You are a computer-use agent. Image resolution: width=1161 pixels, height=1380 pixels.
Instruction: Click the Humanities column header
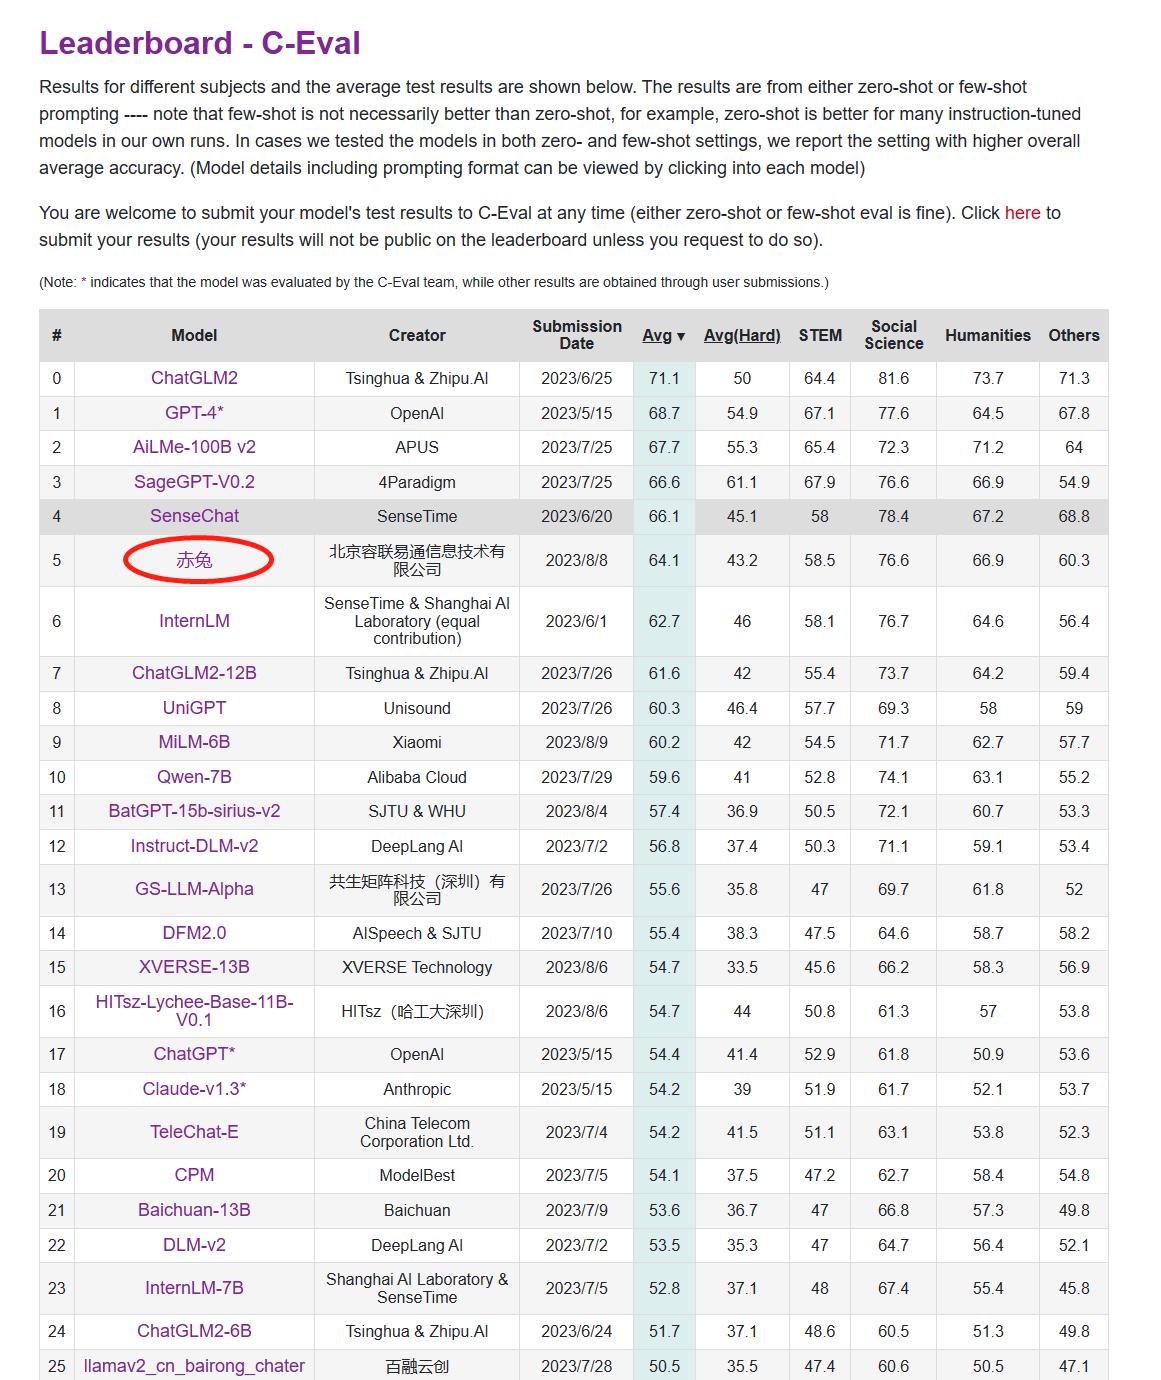988,335
